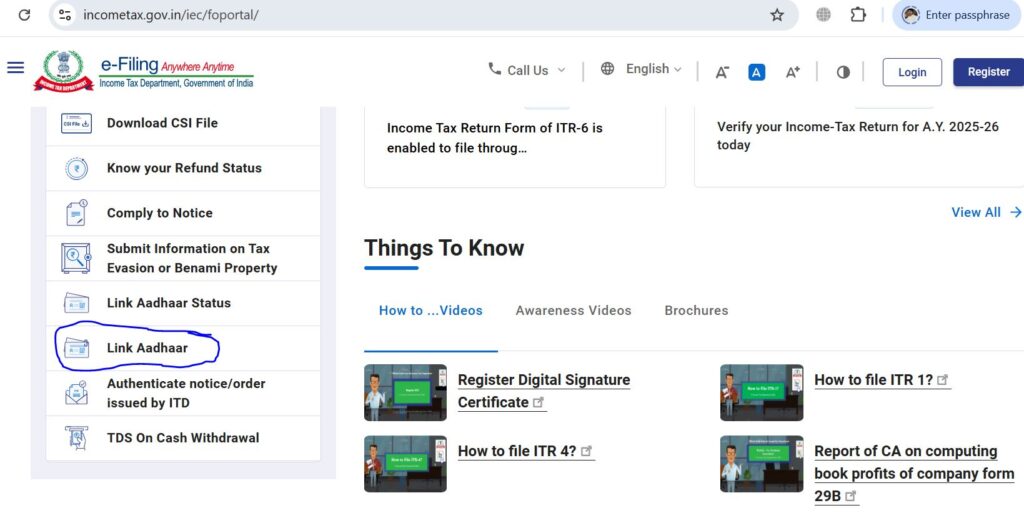Click the Comply to Notice icon
The image size is (1024, 518).
coord(77,213)
